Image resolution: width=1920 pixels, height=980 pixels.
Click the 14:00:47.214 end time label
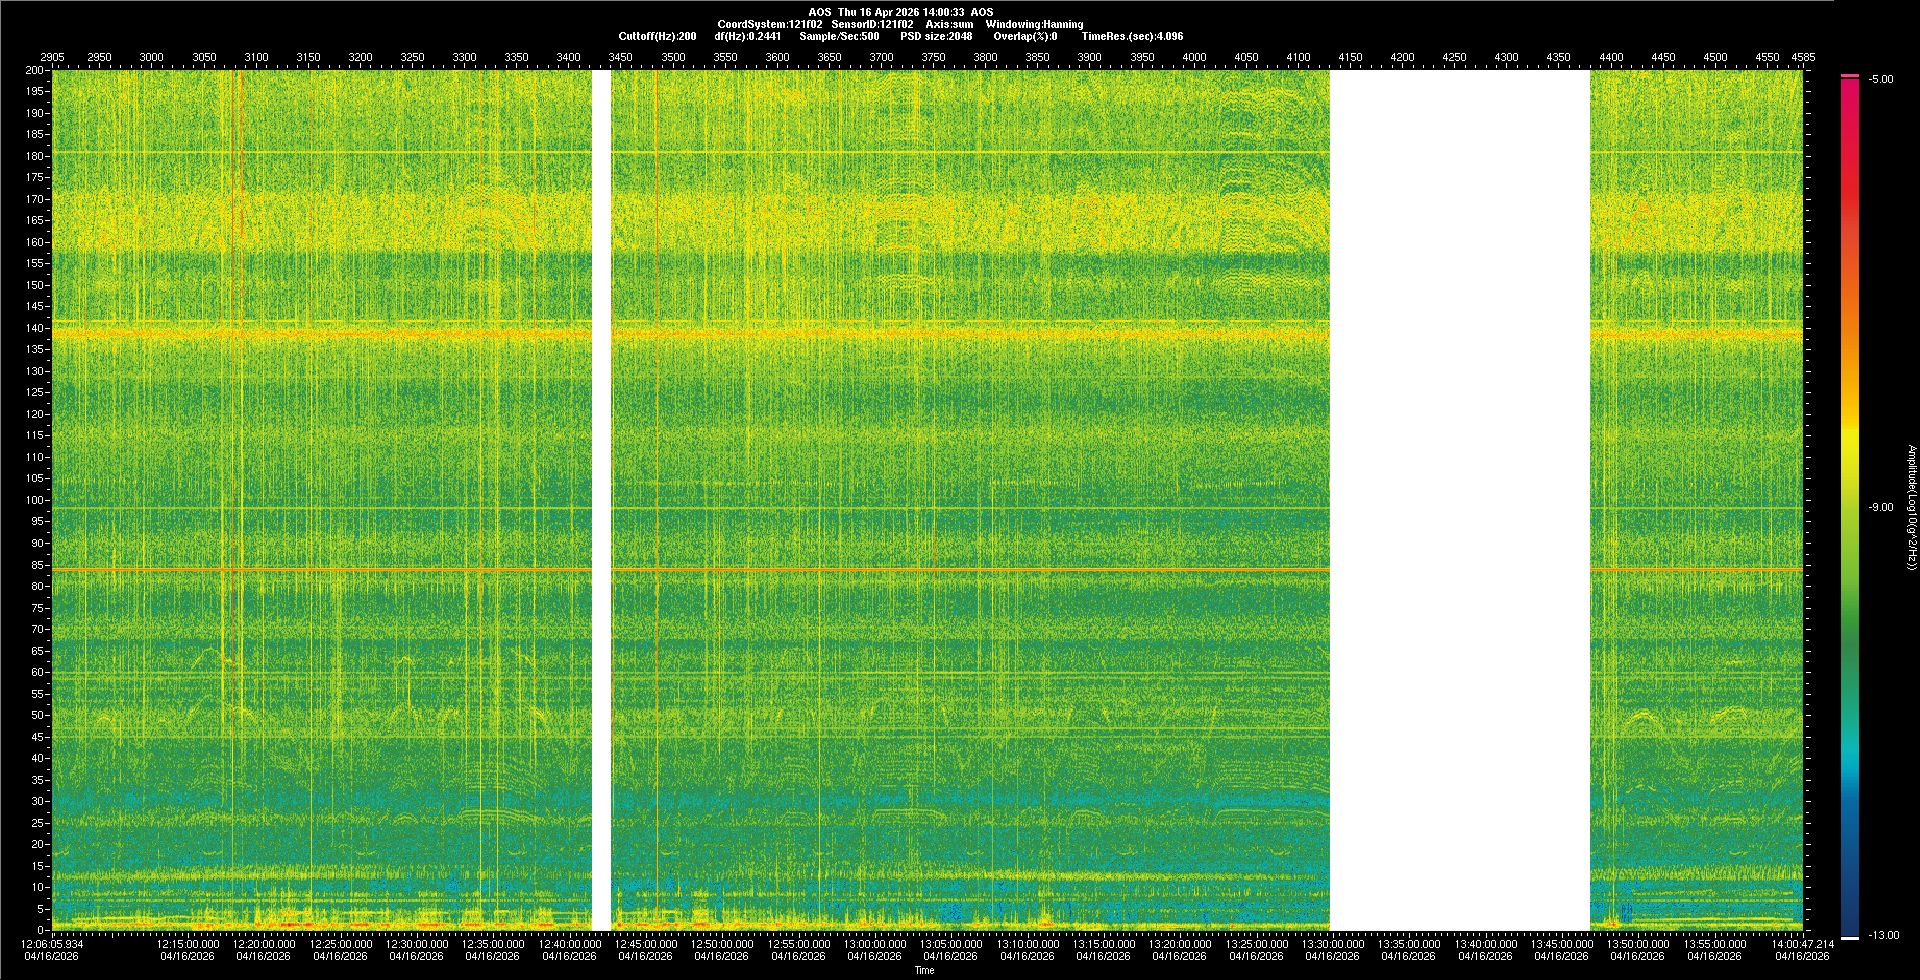click(1802, 944)
